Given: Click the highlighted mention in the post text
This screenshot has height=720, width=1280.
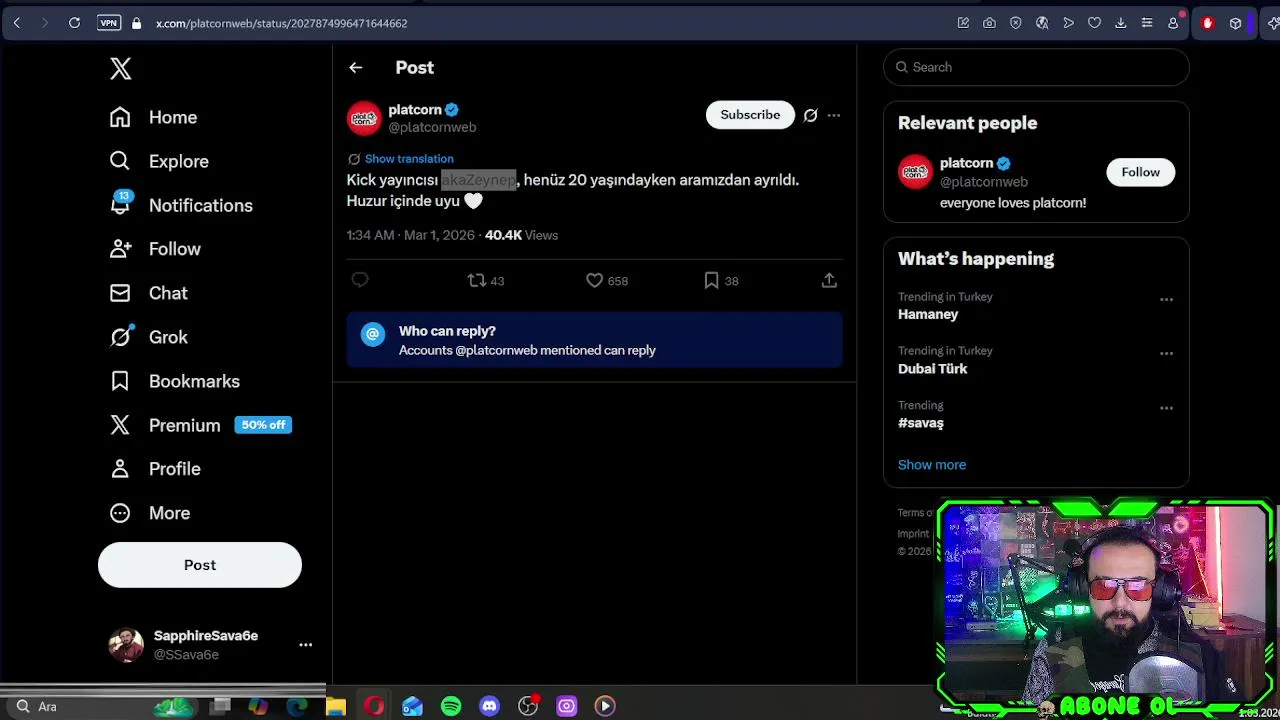Looking at the screenshot, I should pos(479,180).
